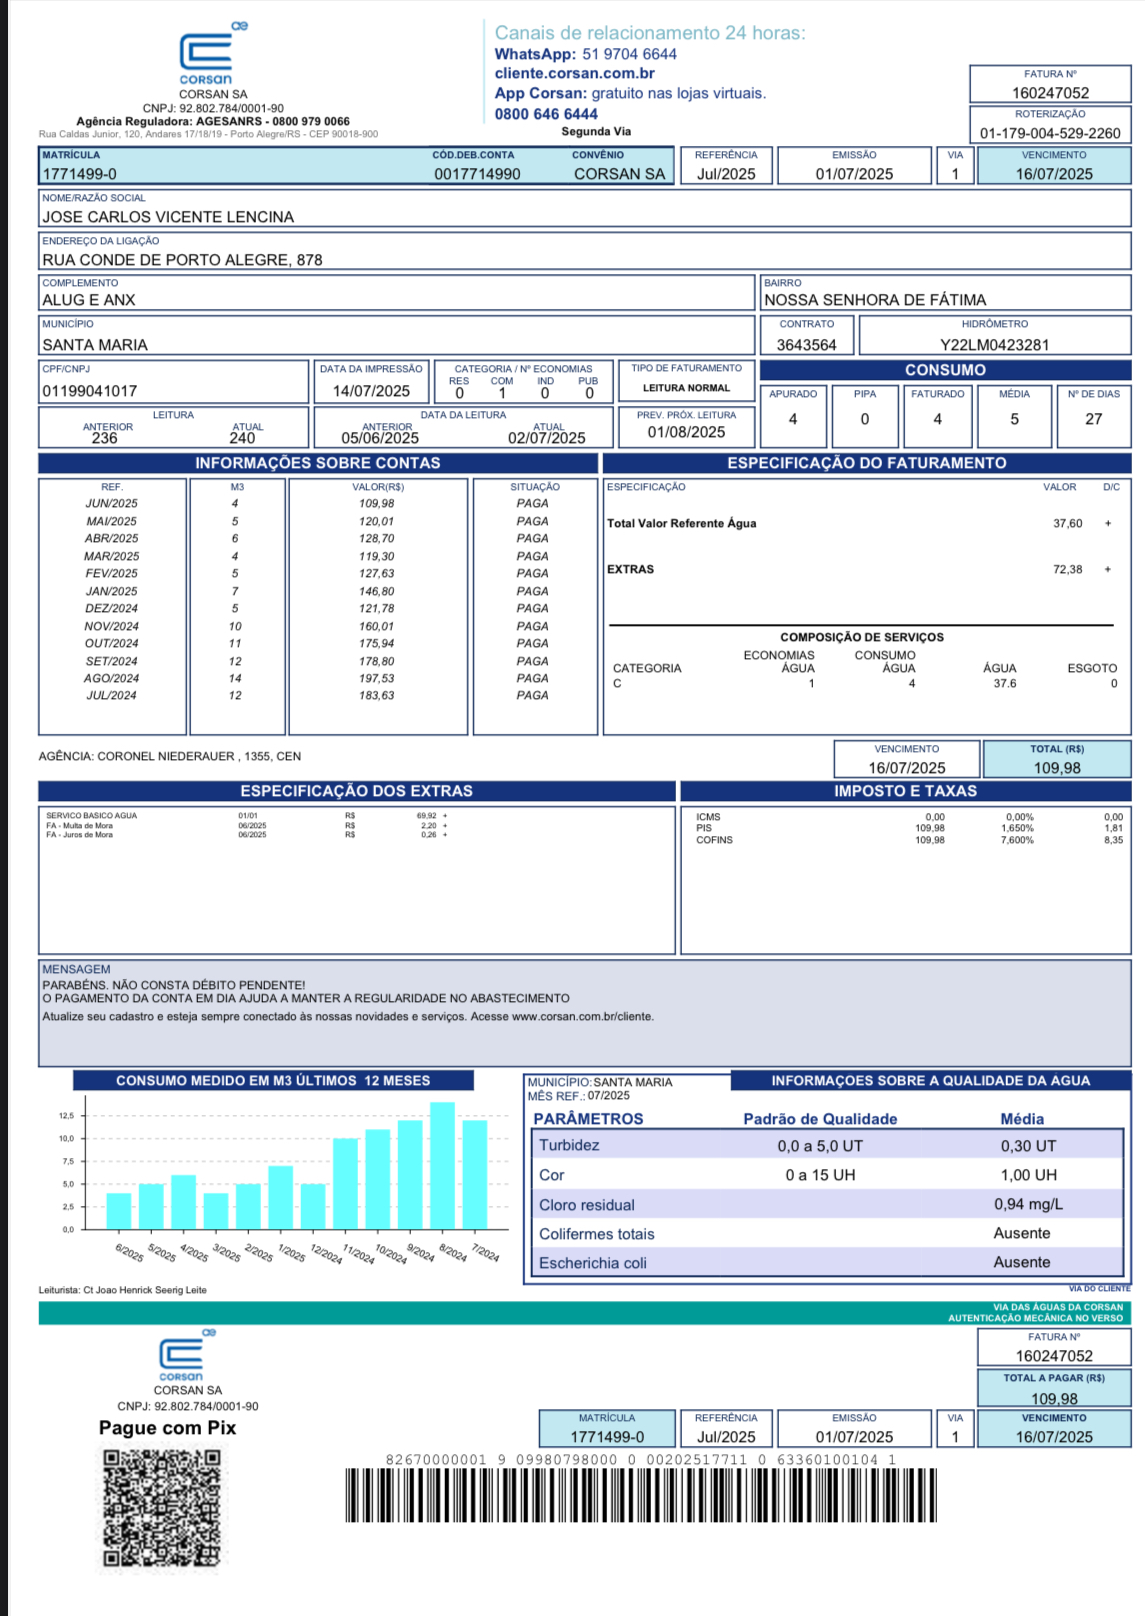Click the Roteirização code field

coord(1050,133)
